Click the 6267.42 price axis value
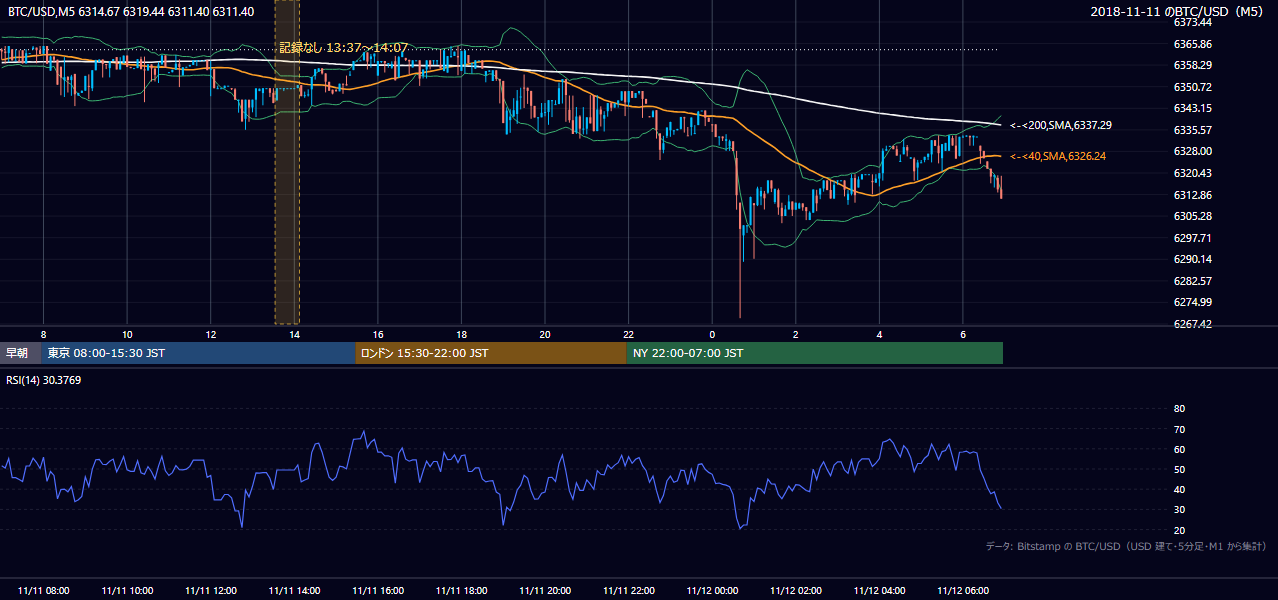This screenshot has height=600, width=1278. 1193,324
